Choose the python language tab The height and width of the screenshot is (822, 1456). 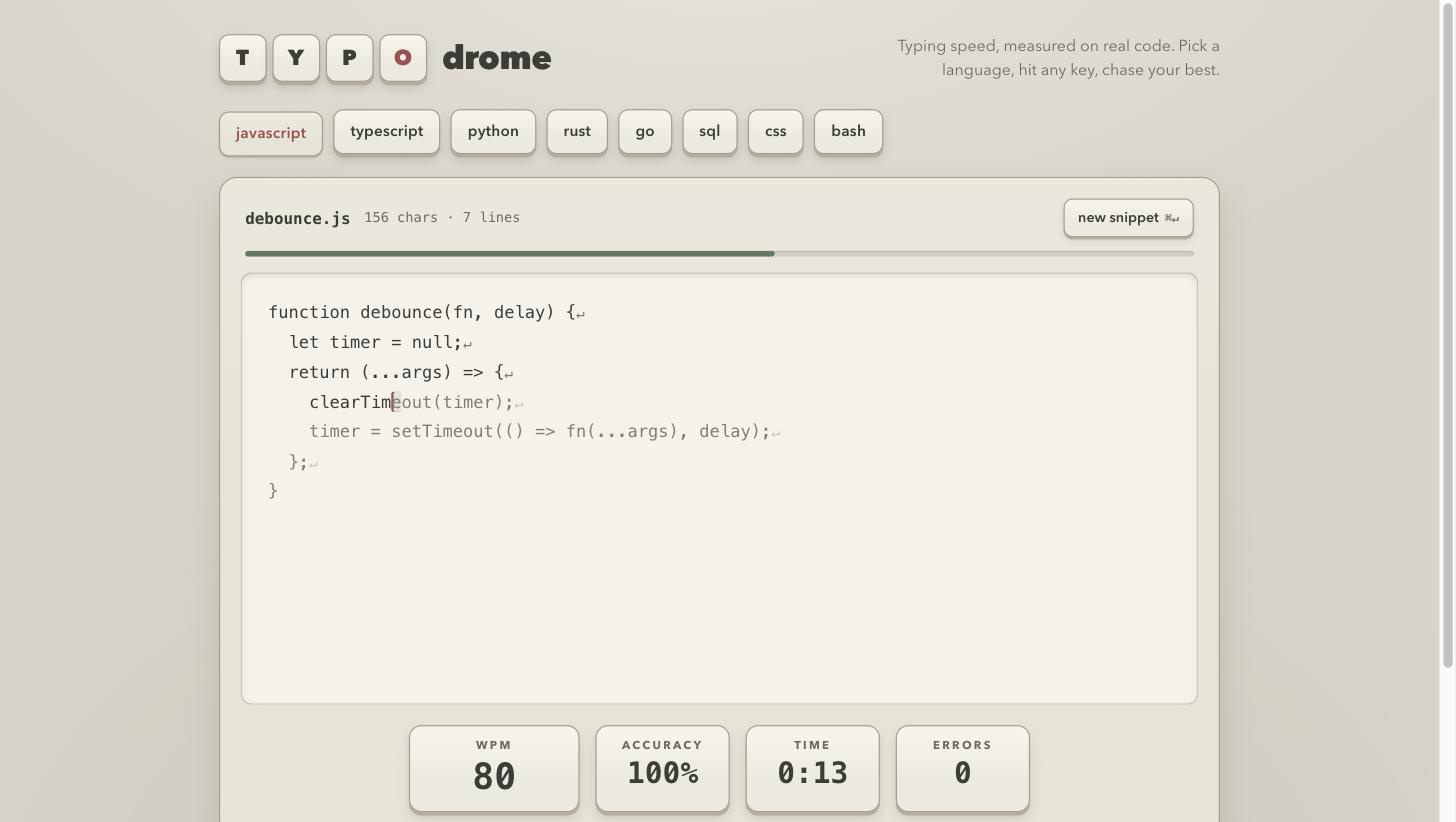click(493, 132)
